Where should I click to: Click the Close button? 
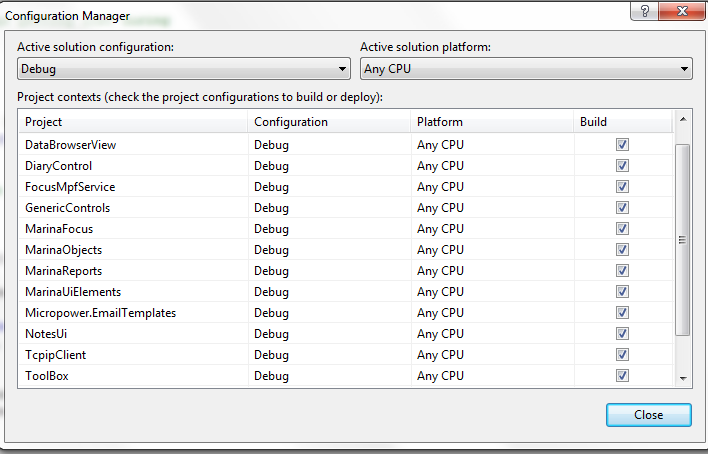(648, 415)
